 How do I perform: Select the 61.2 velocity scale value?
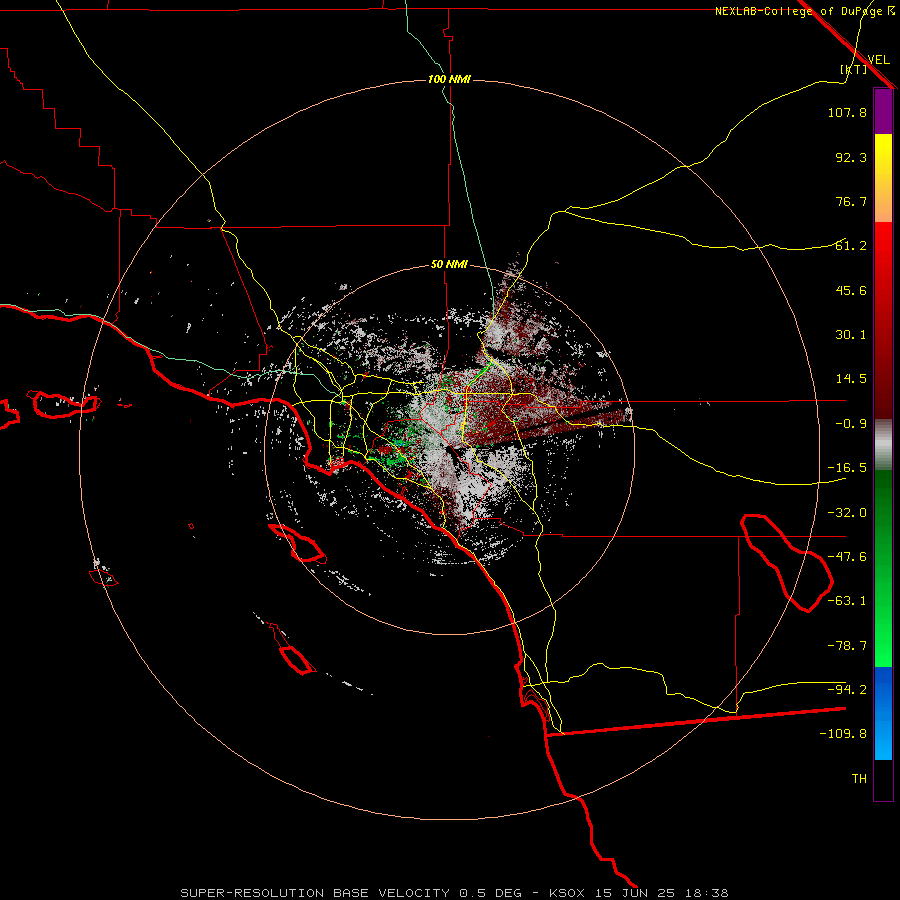point(851,246)
